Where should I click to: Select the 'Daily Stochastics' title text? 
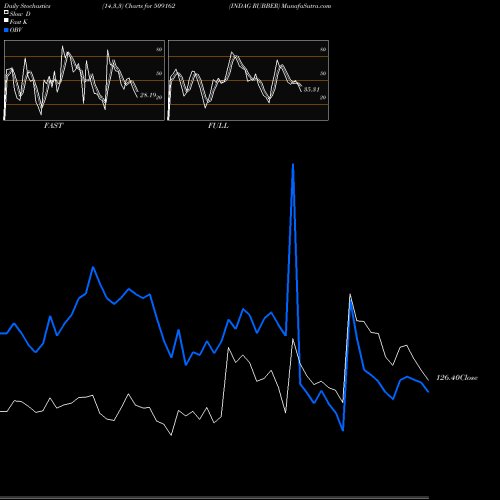tap(27, 6)
